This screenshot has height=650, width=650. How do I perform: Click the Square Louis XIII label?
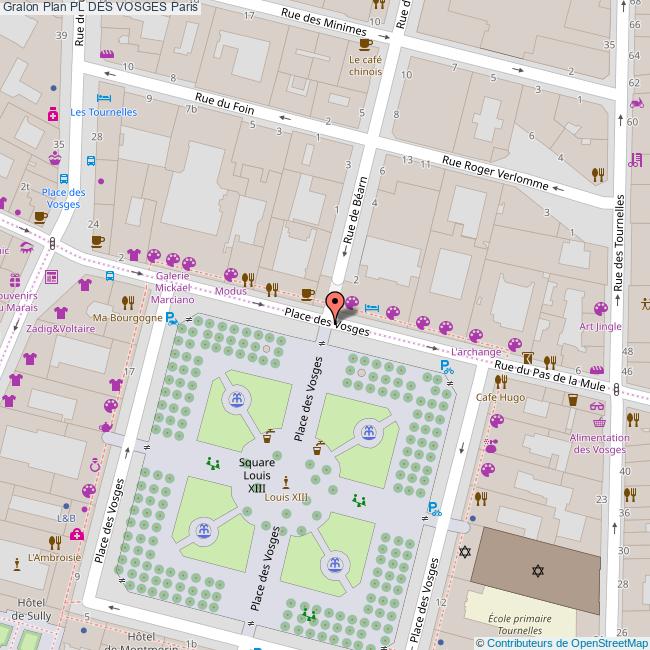(x=257, y=475)
